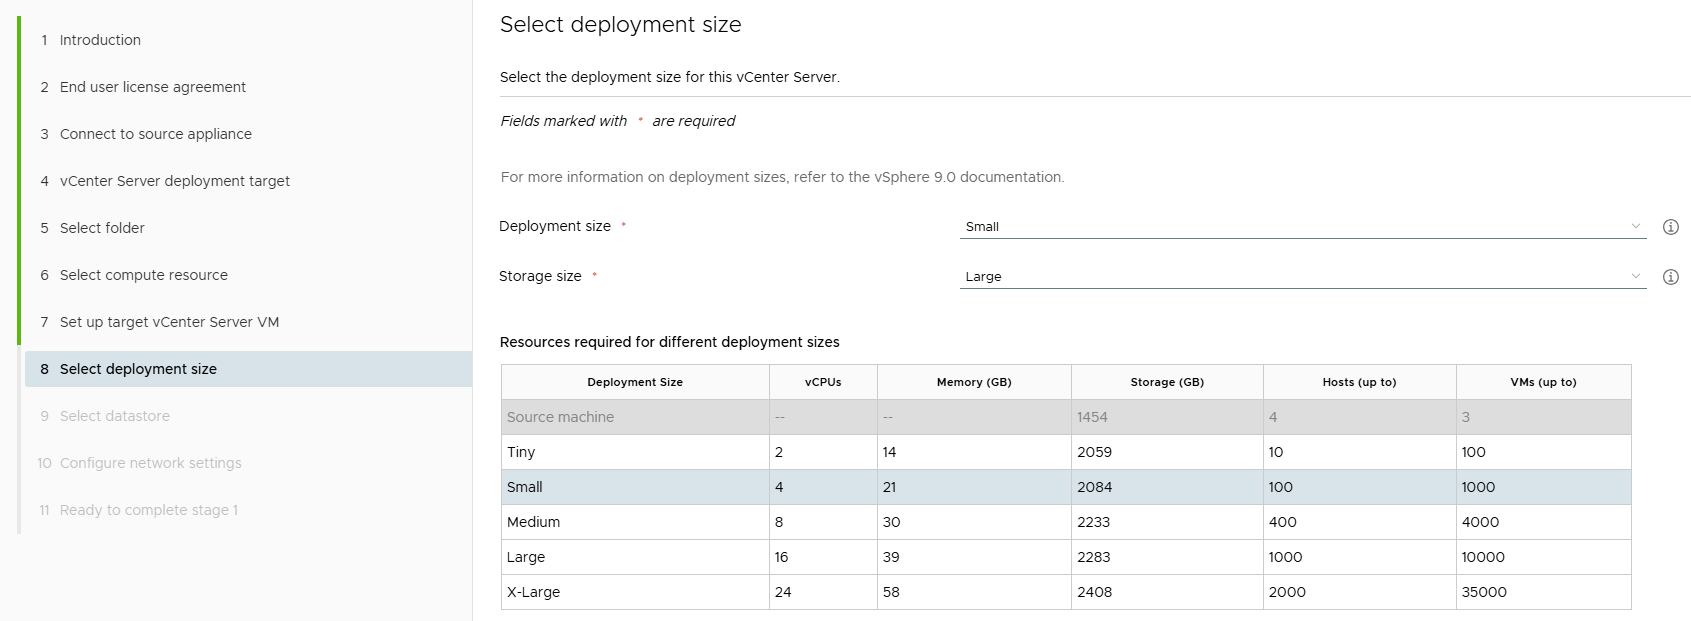Select vCenter Server deployment target step
1691x621 pixels.
pyautogui.click(x=174, y=181)
